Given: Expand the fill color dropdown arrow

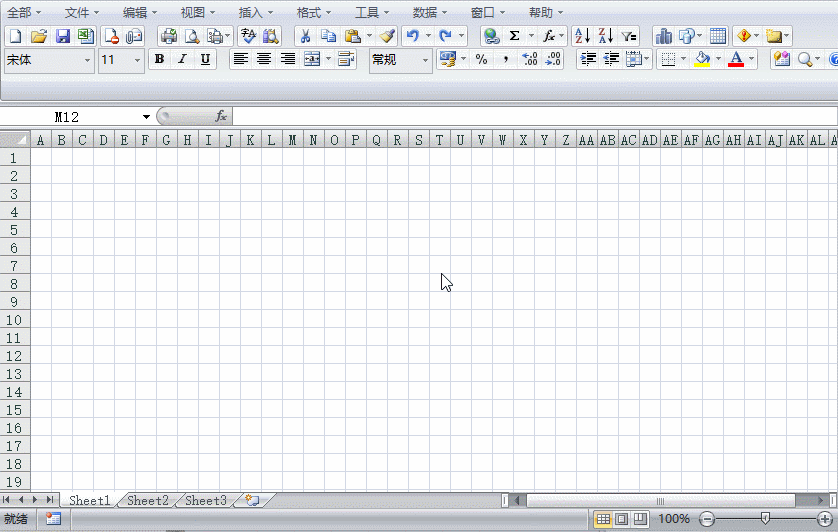Looking at the screenshot, I should (x=718, y=59).
